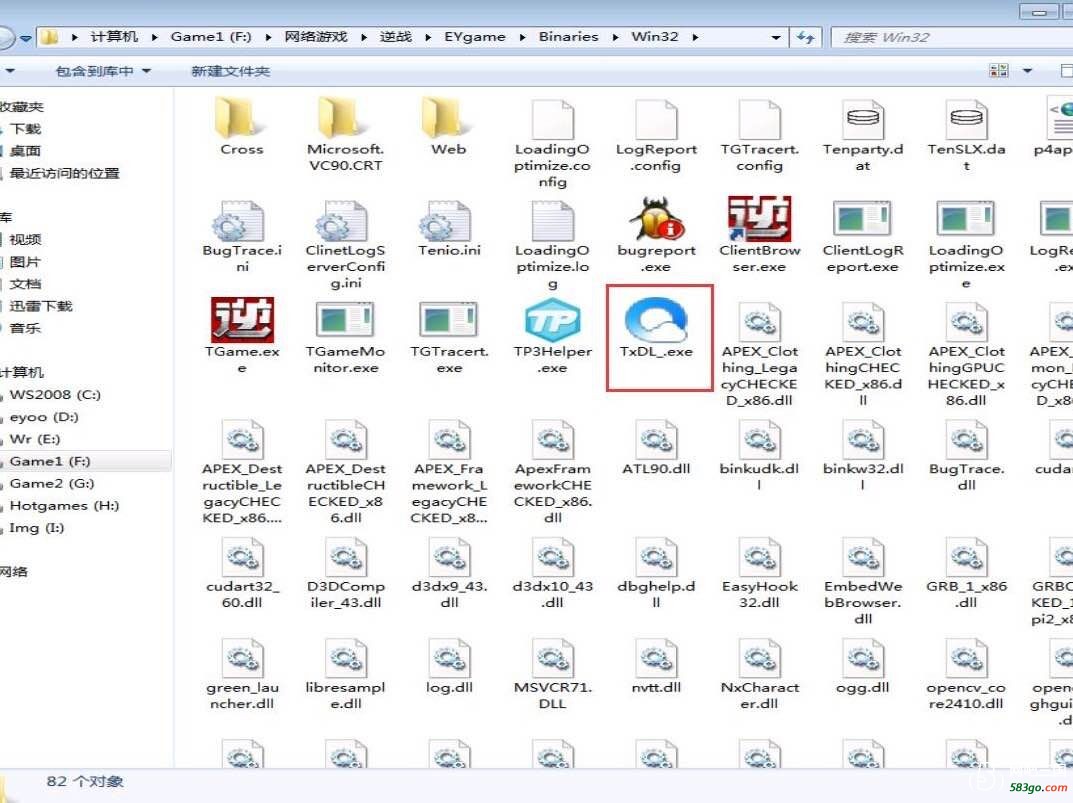1073x803 pixels.
Task: Open the 图片 library
Action: point(25,262)
